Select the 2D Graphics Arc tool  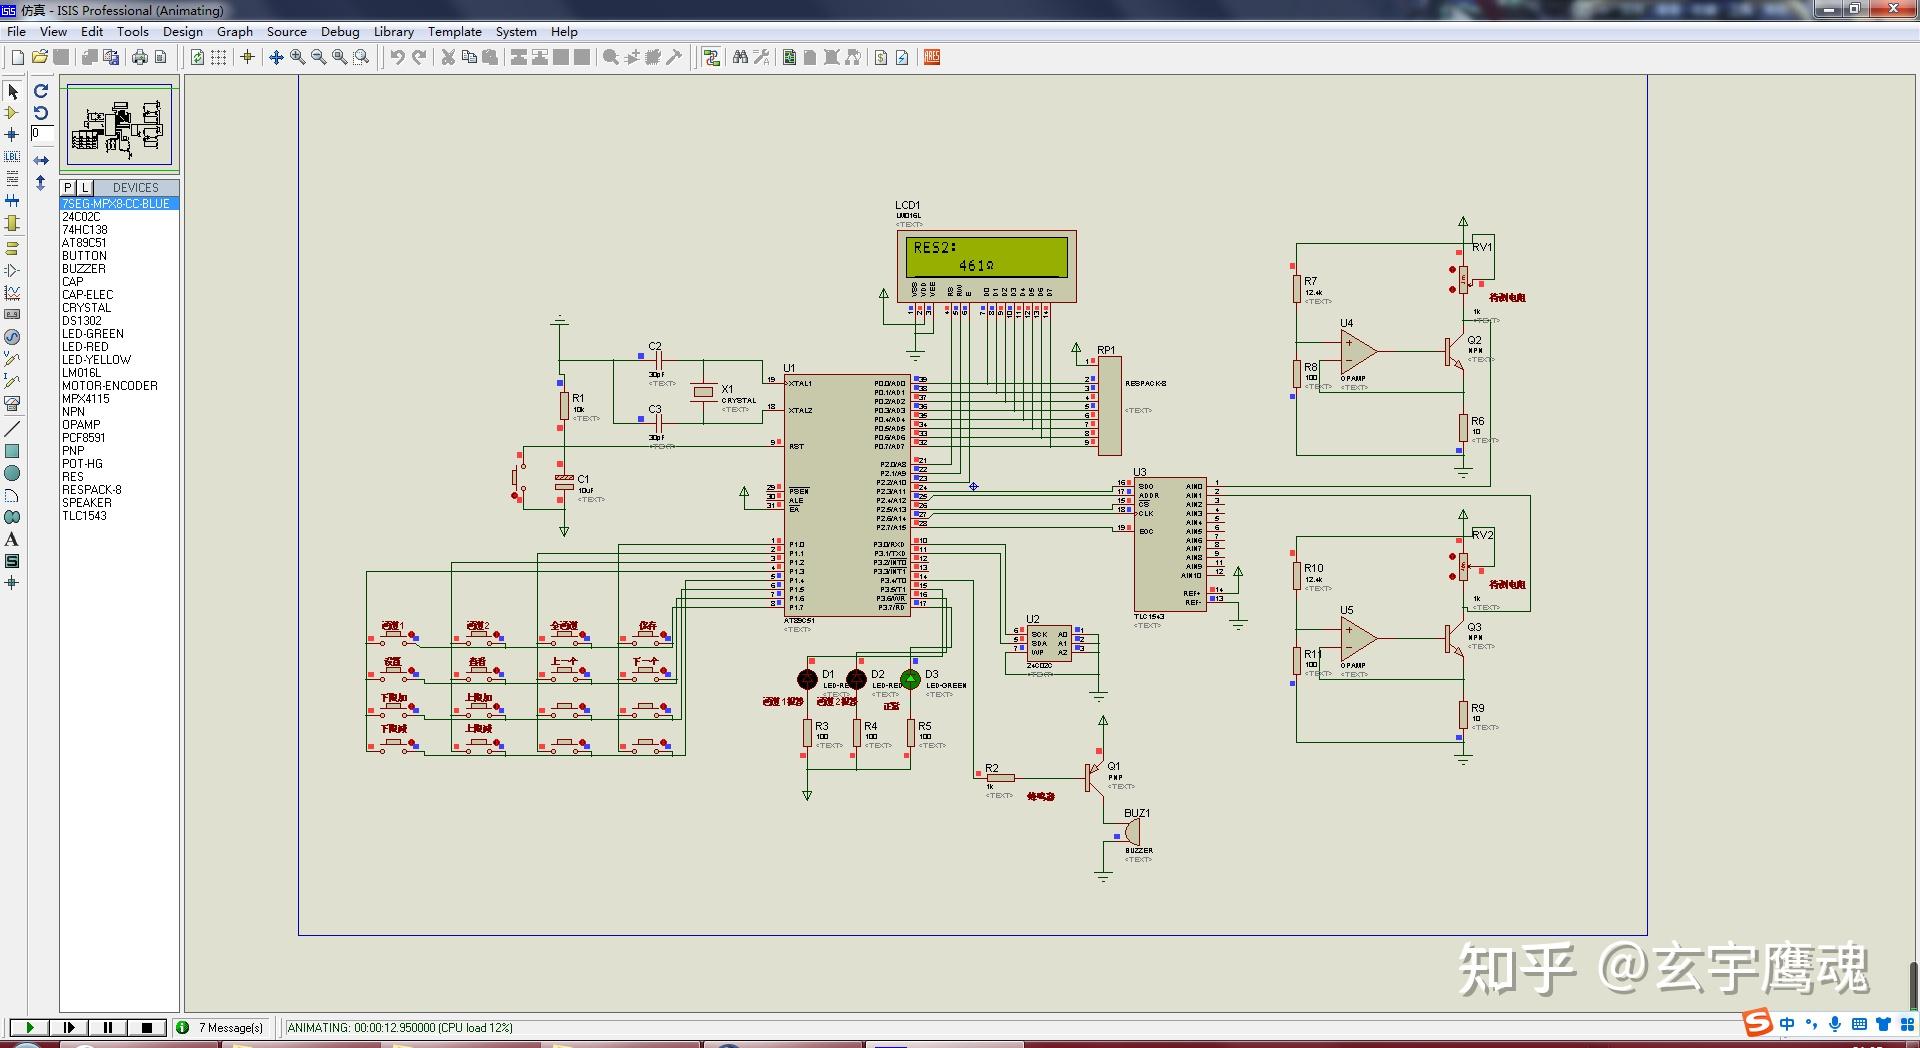click(x=12, y=495)
